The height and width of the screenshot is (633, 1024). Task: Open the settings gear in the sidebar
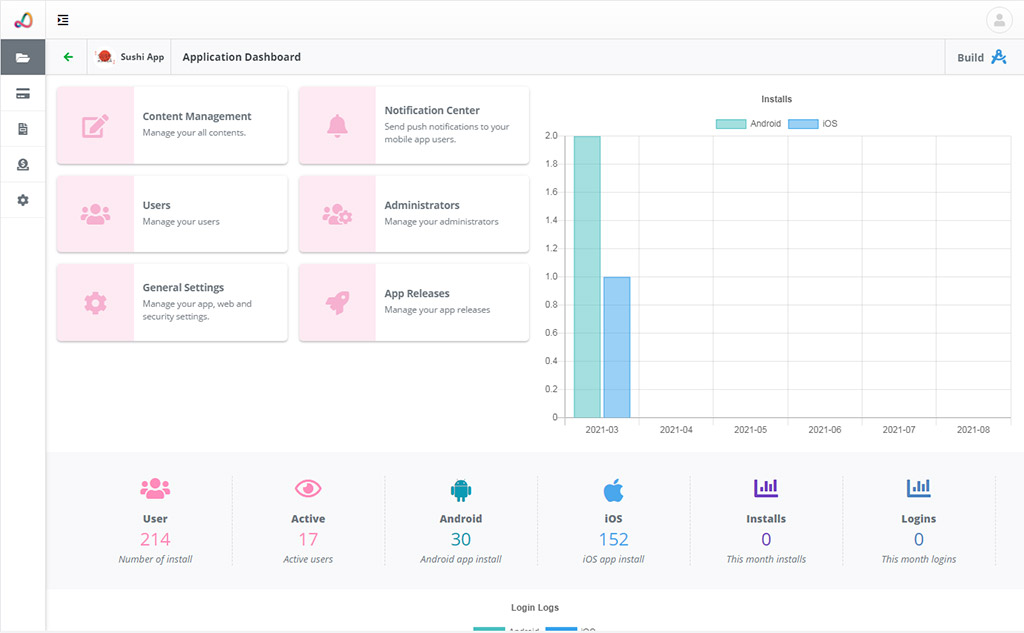[x=23, y=200]
